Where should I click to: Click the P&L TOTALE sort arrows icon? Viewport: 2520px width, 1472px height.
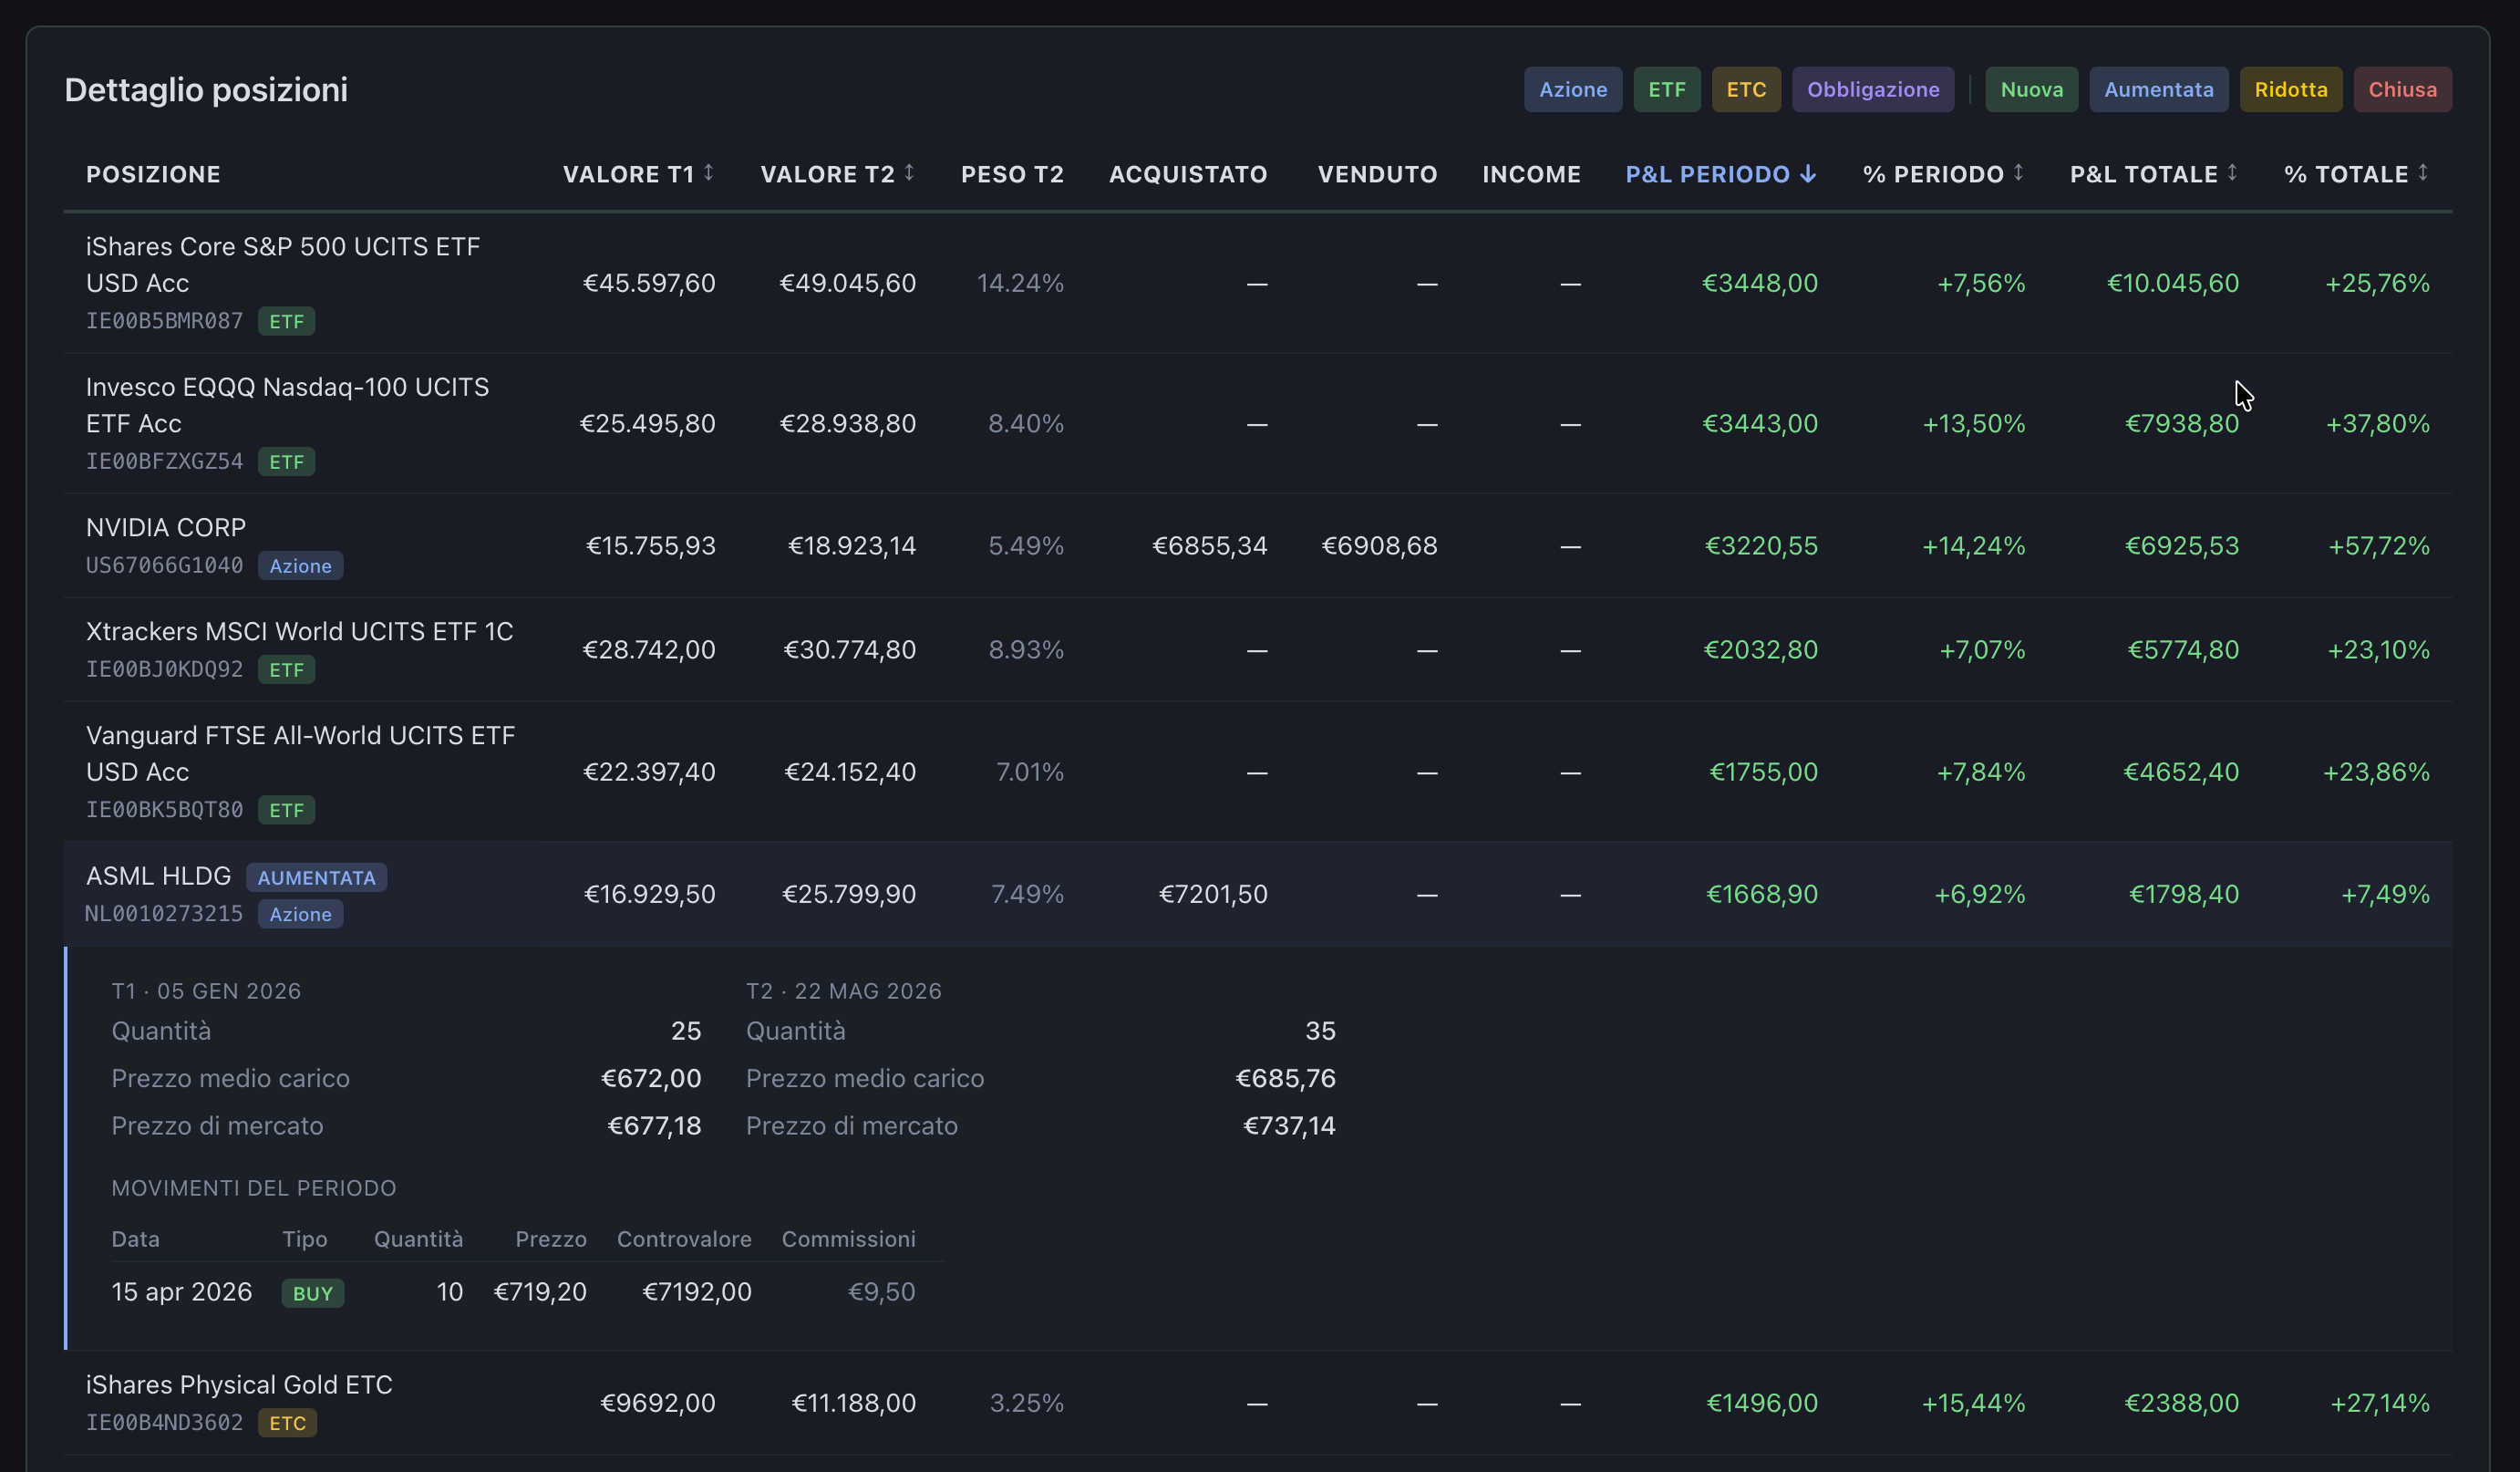2232,173
